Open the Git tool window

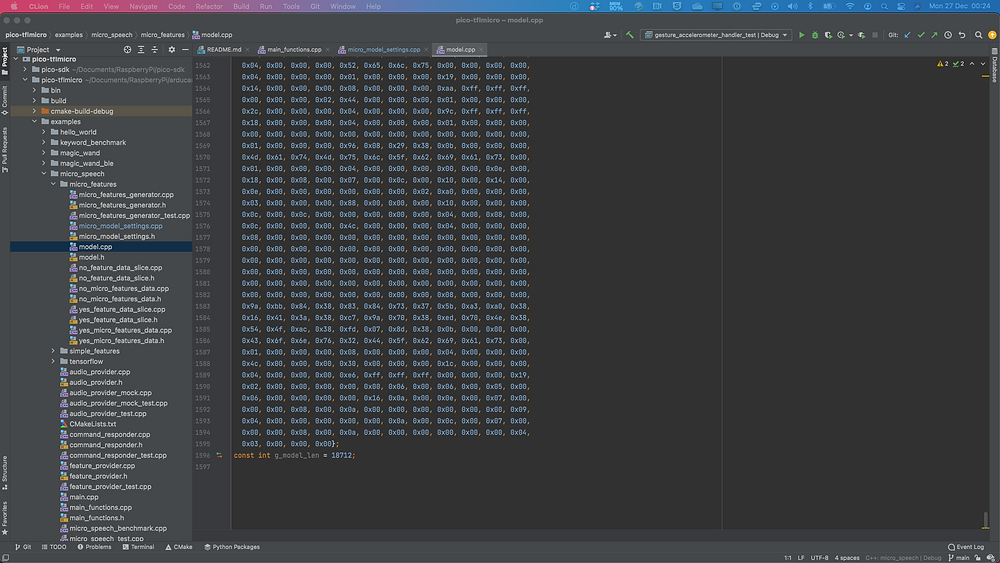pos(23,547)
